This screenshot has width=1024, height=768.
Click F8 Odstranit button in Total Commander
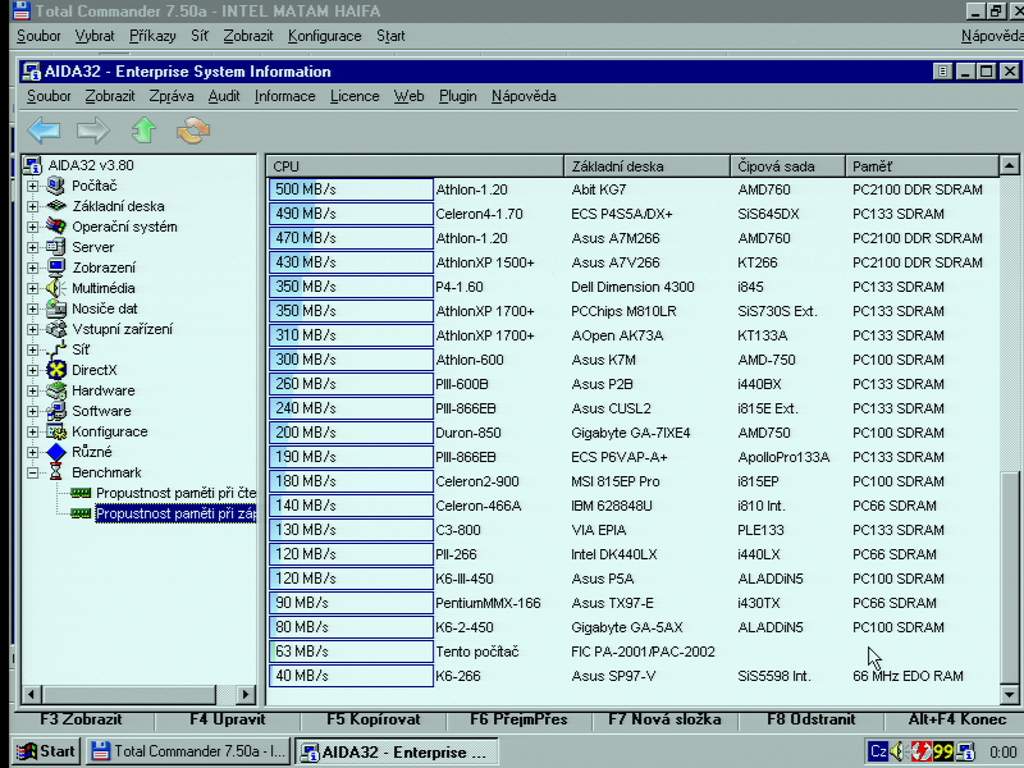[811, 720]
